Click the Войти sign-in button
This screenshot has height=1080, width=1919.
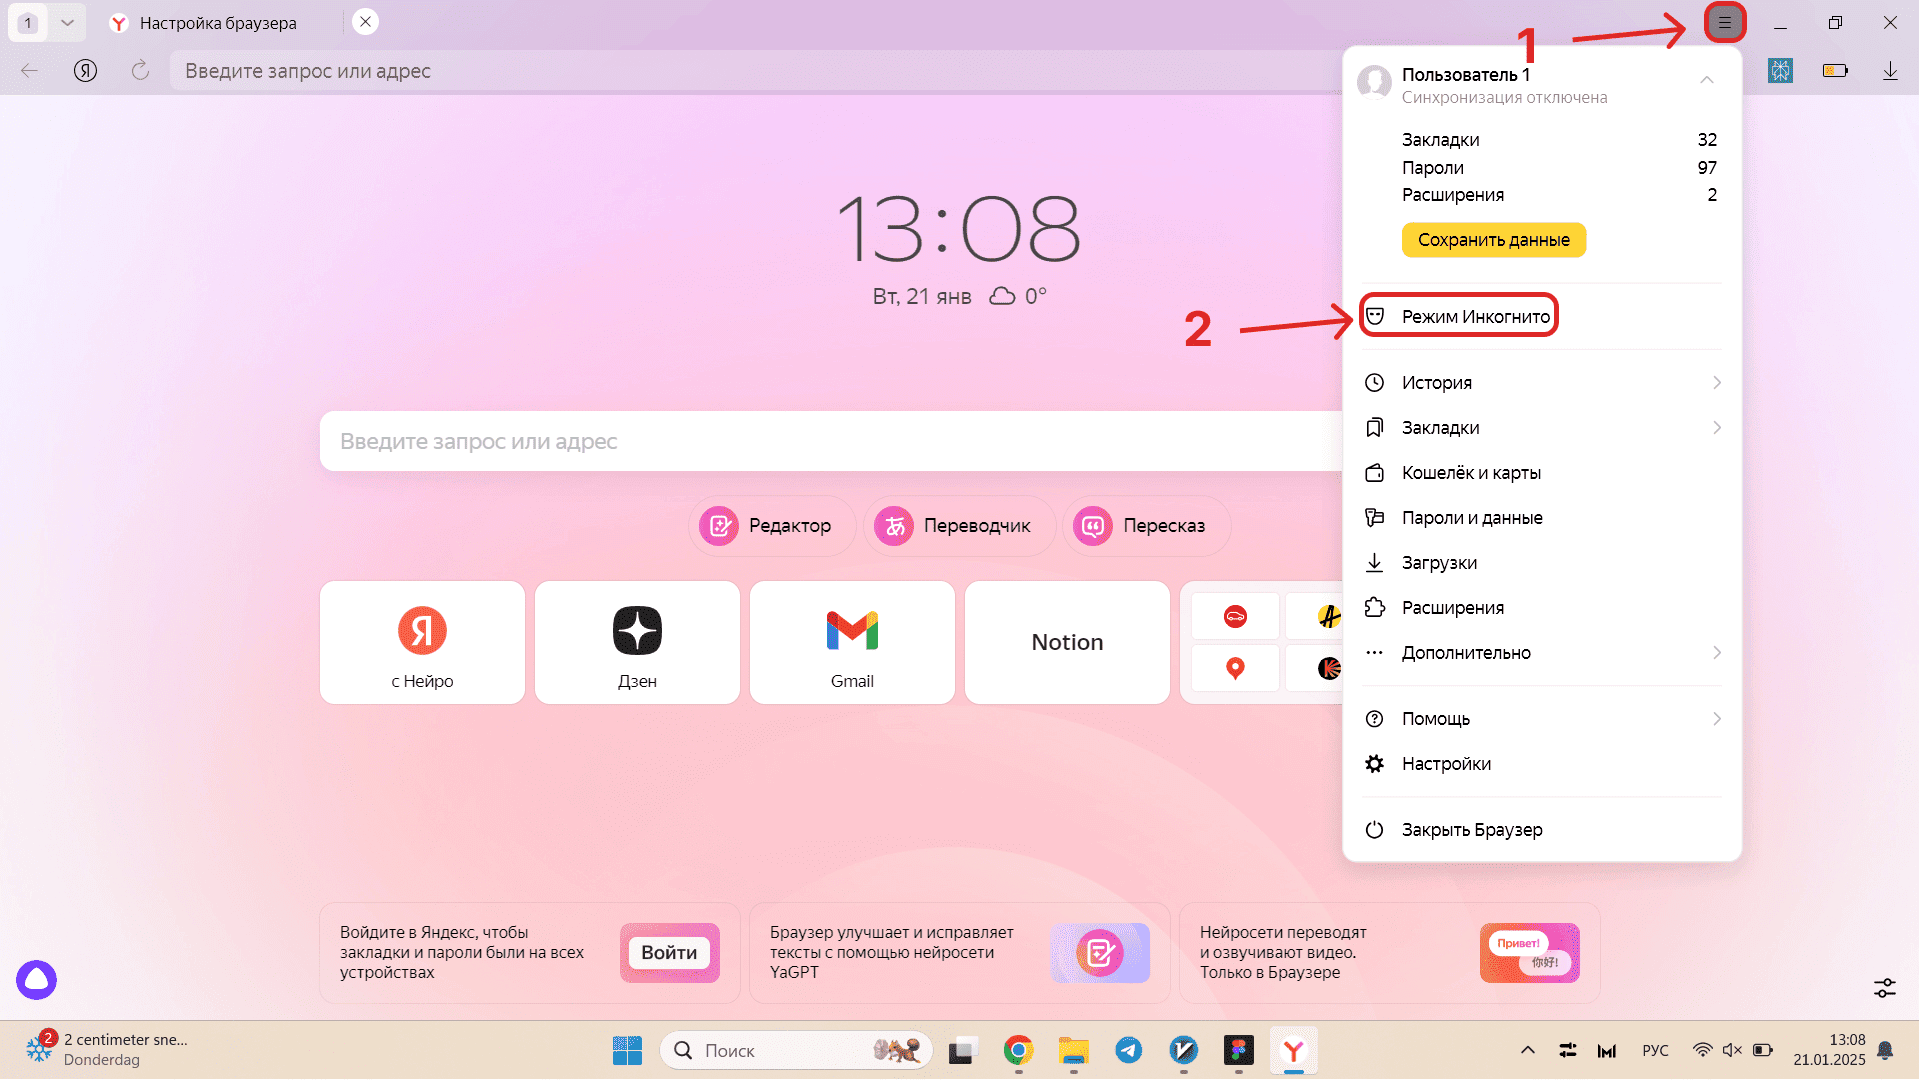coord(669,953)
